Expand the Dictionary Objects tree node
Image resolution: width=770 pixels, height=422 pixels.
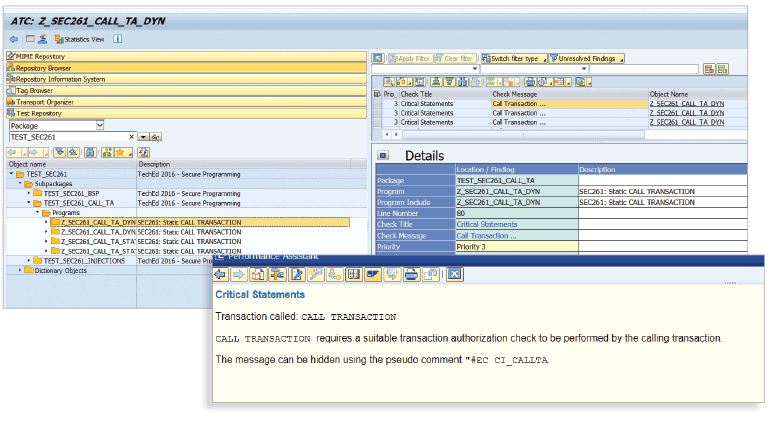tap(19, 270)
